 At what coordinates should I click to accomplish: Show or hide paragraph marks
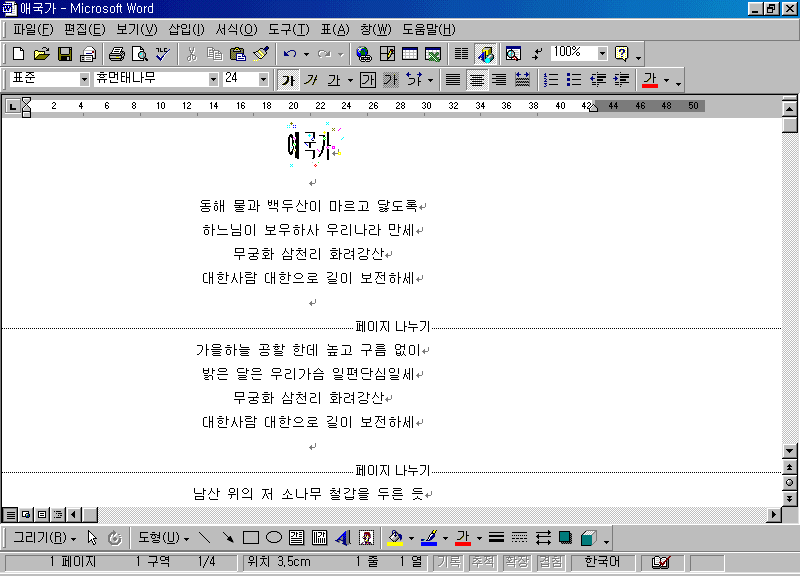tap(537, 54)
